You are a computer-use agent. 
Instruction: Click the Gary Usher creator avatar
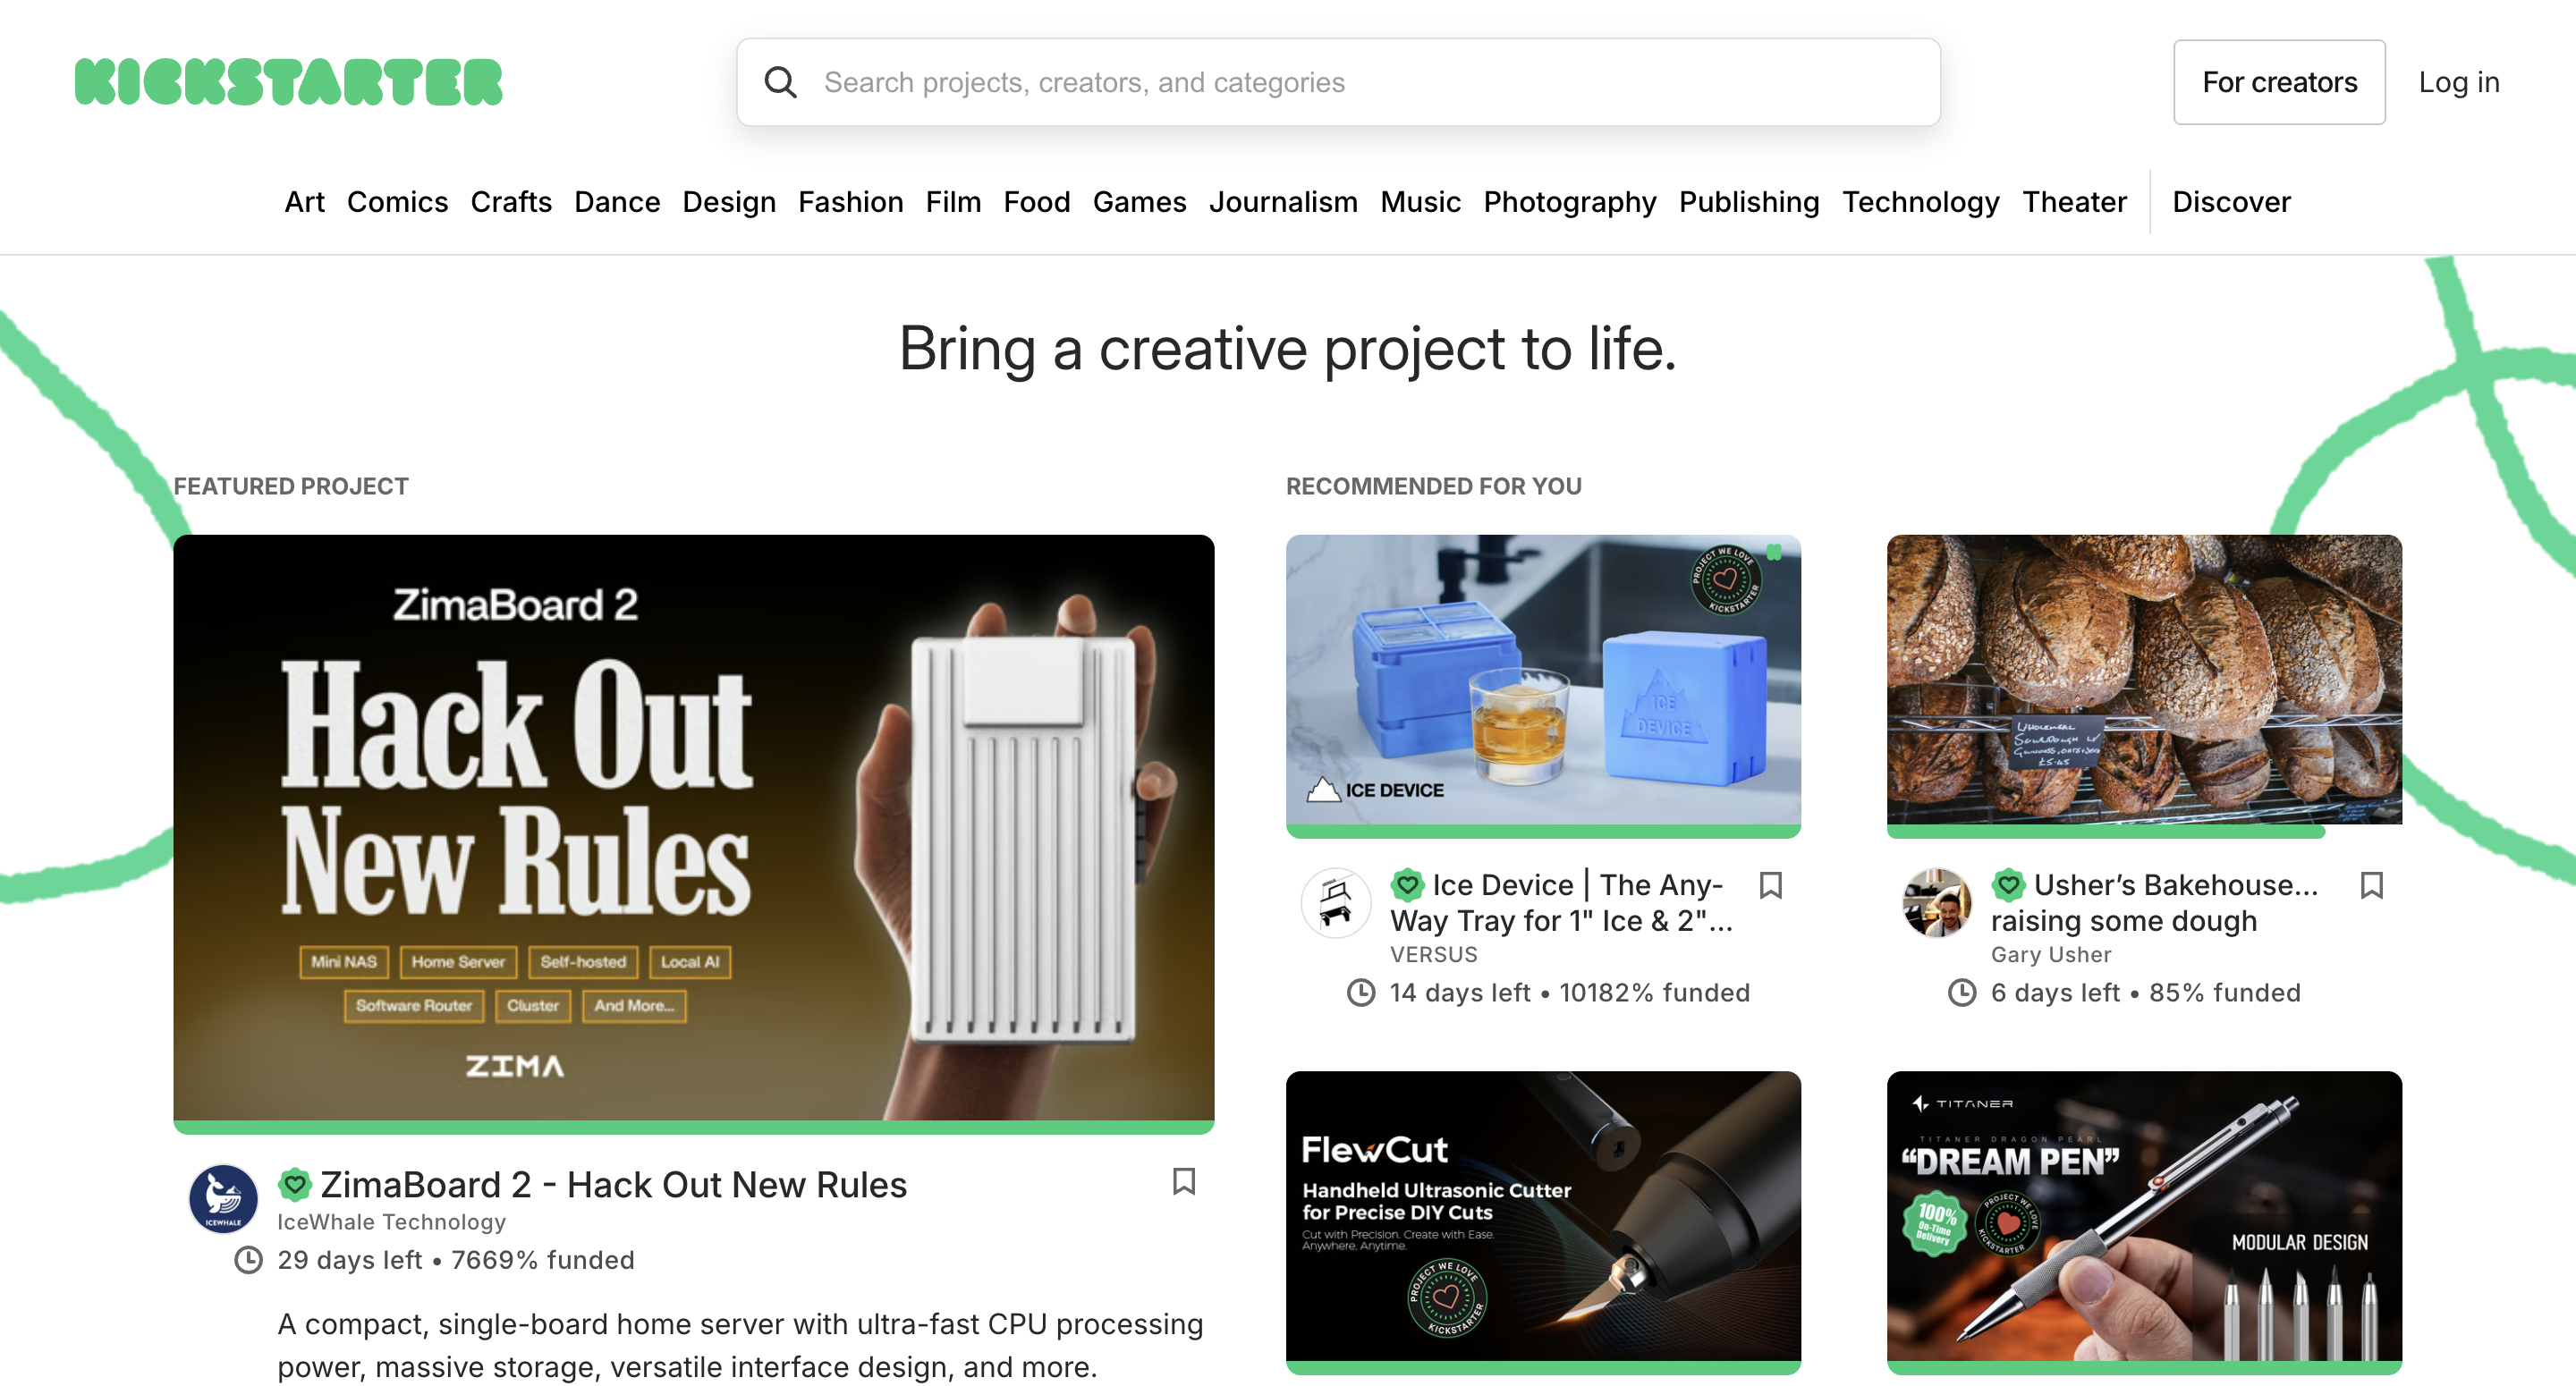pos(1937,902)
